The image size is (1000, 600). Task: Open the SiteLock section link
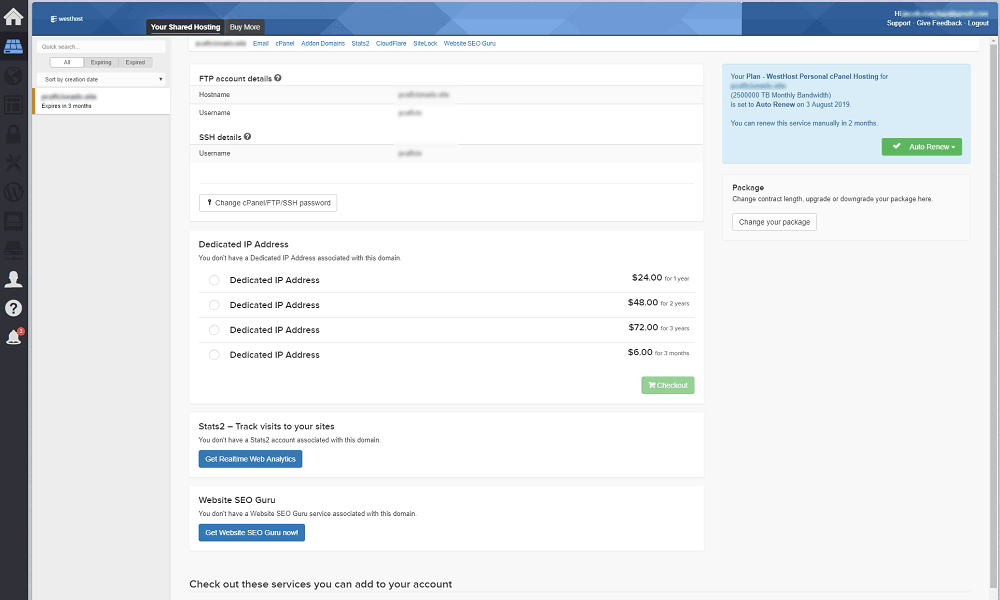point(425,43)
